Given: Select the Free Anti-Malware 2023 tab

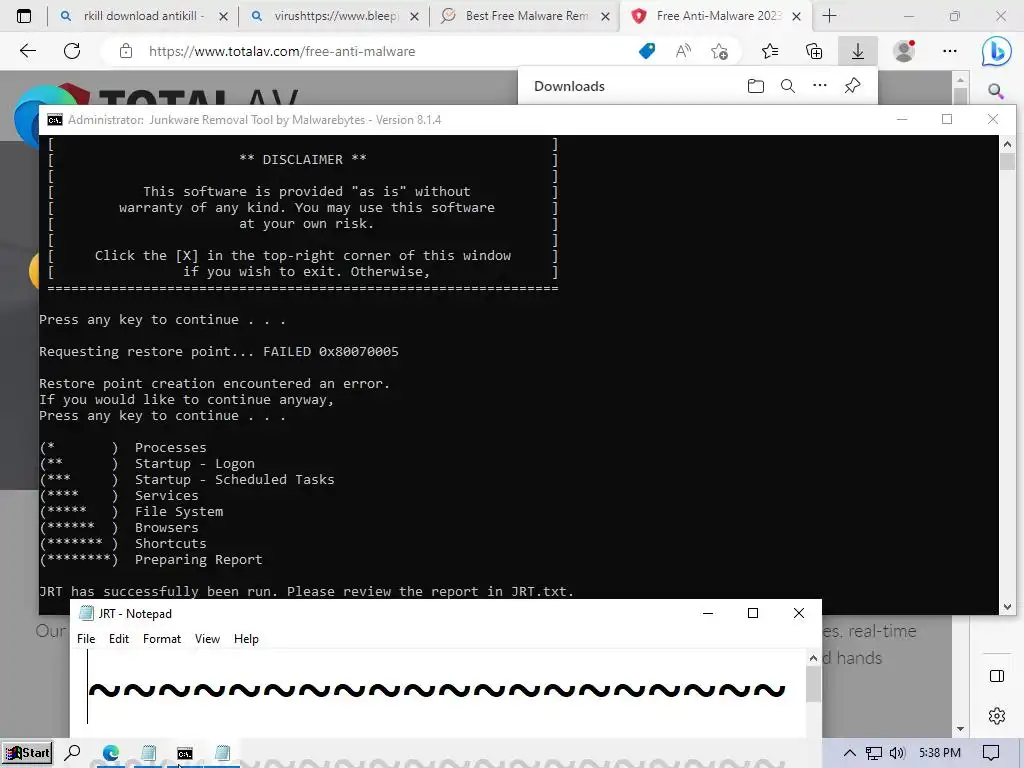Looking at the screenshot, I should click(x=718, y=16).
